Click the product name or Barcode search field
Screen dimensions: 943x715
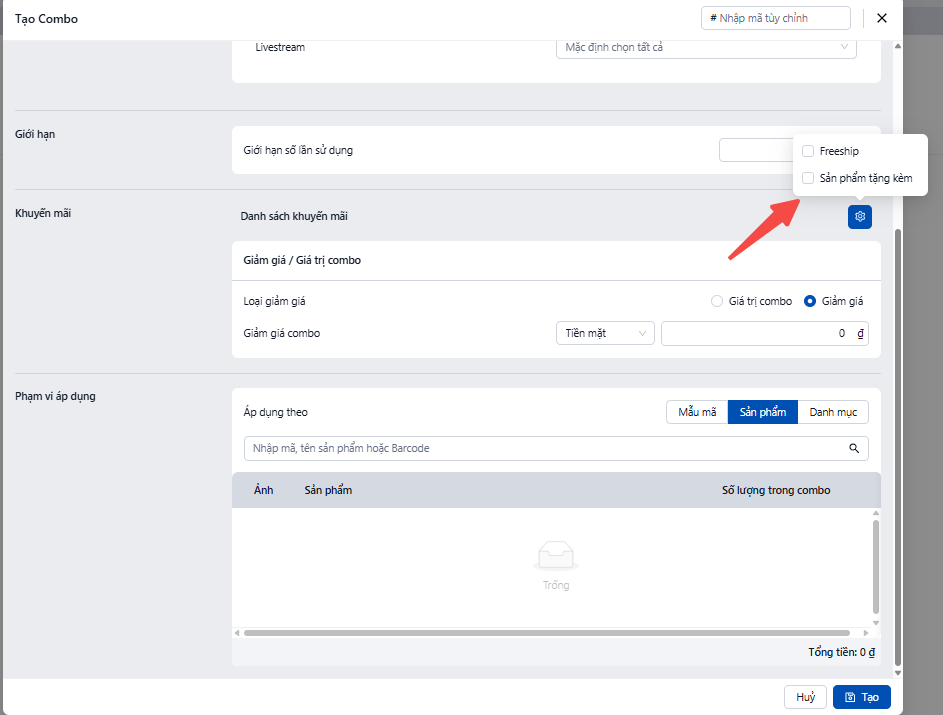pos(545,449)
